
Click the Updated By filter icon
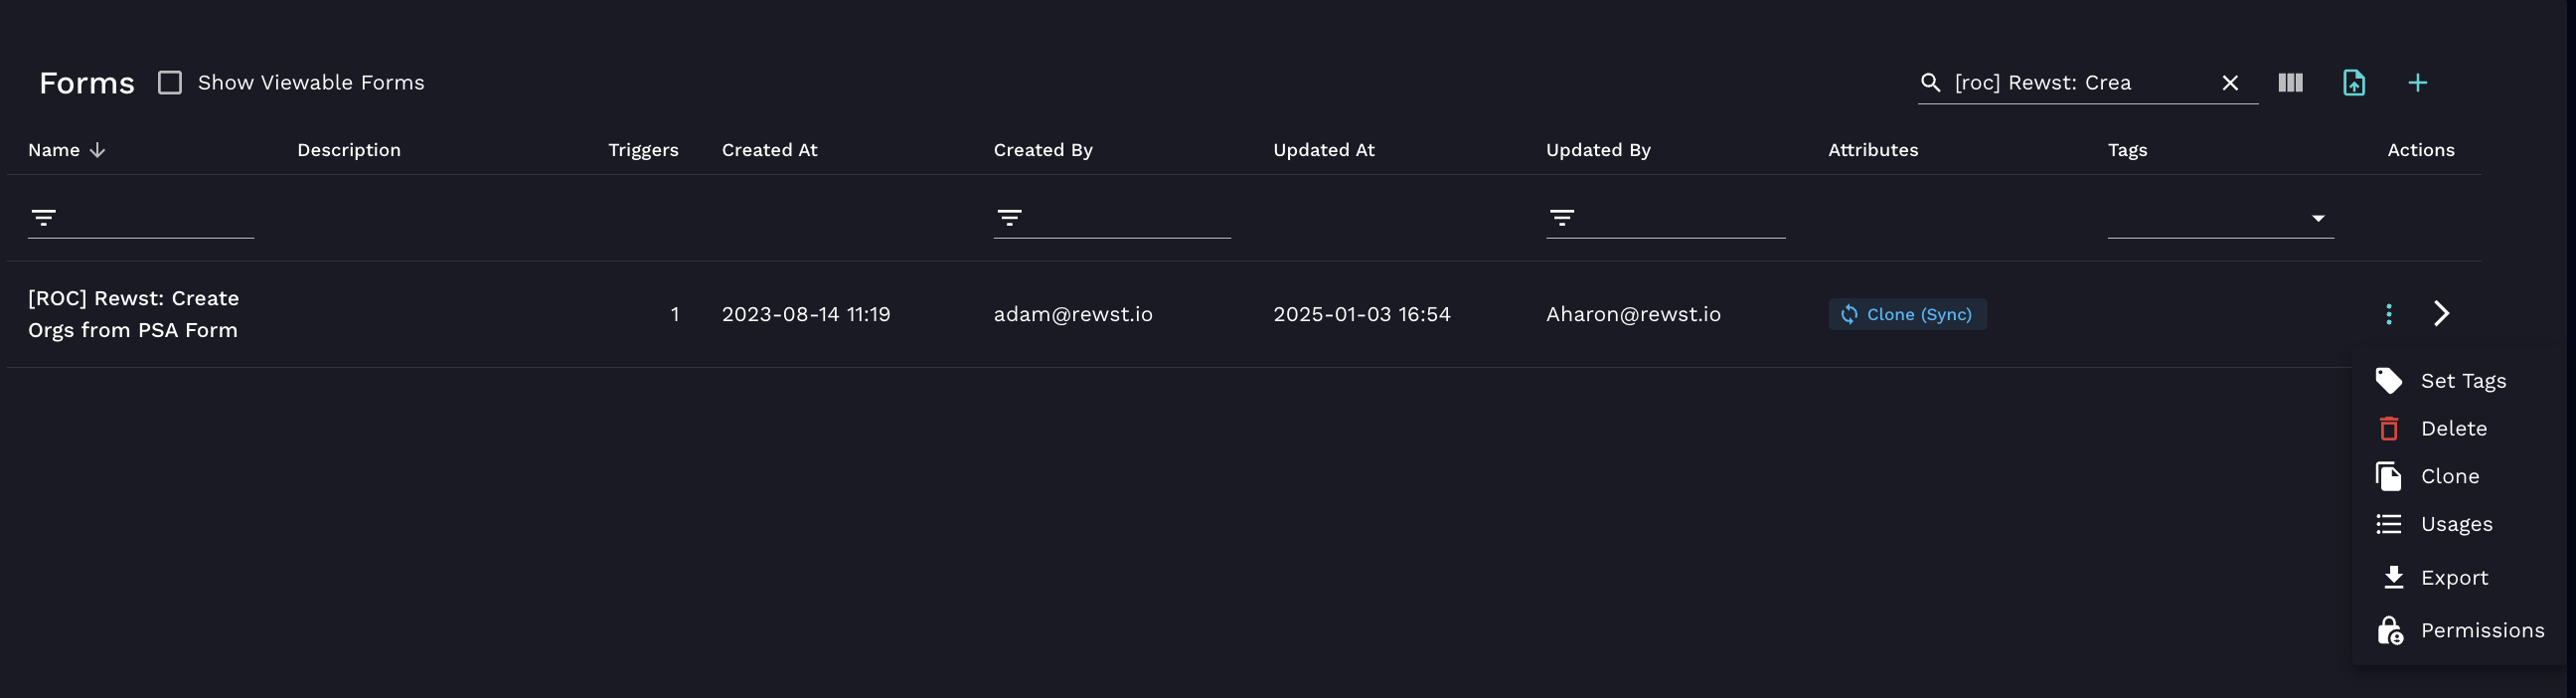pos(1561,217)
